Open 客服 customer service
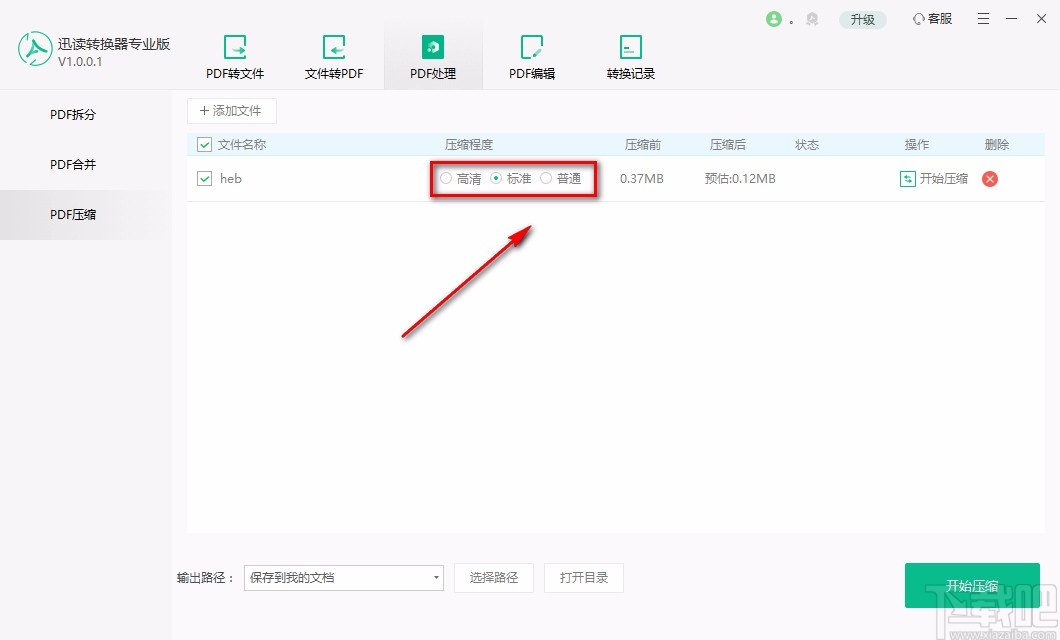The height and width of the screenshot is (640, 1060). 931,18
